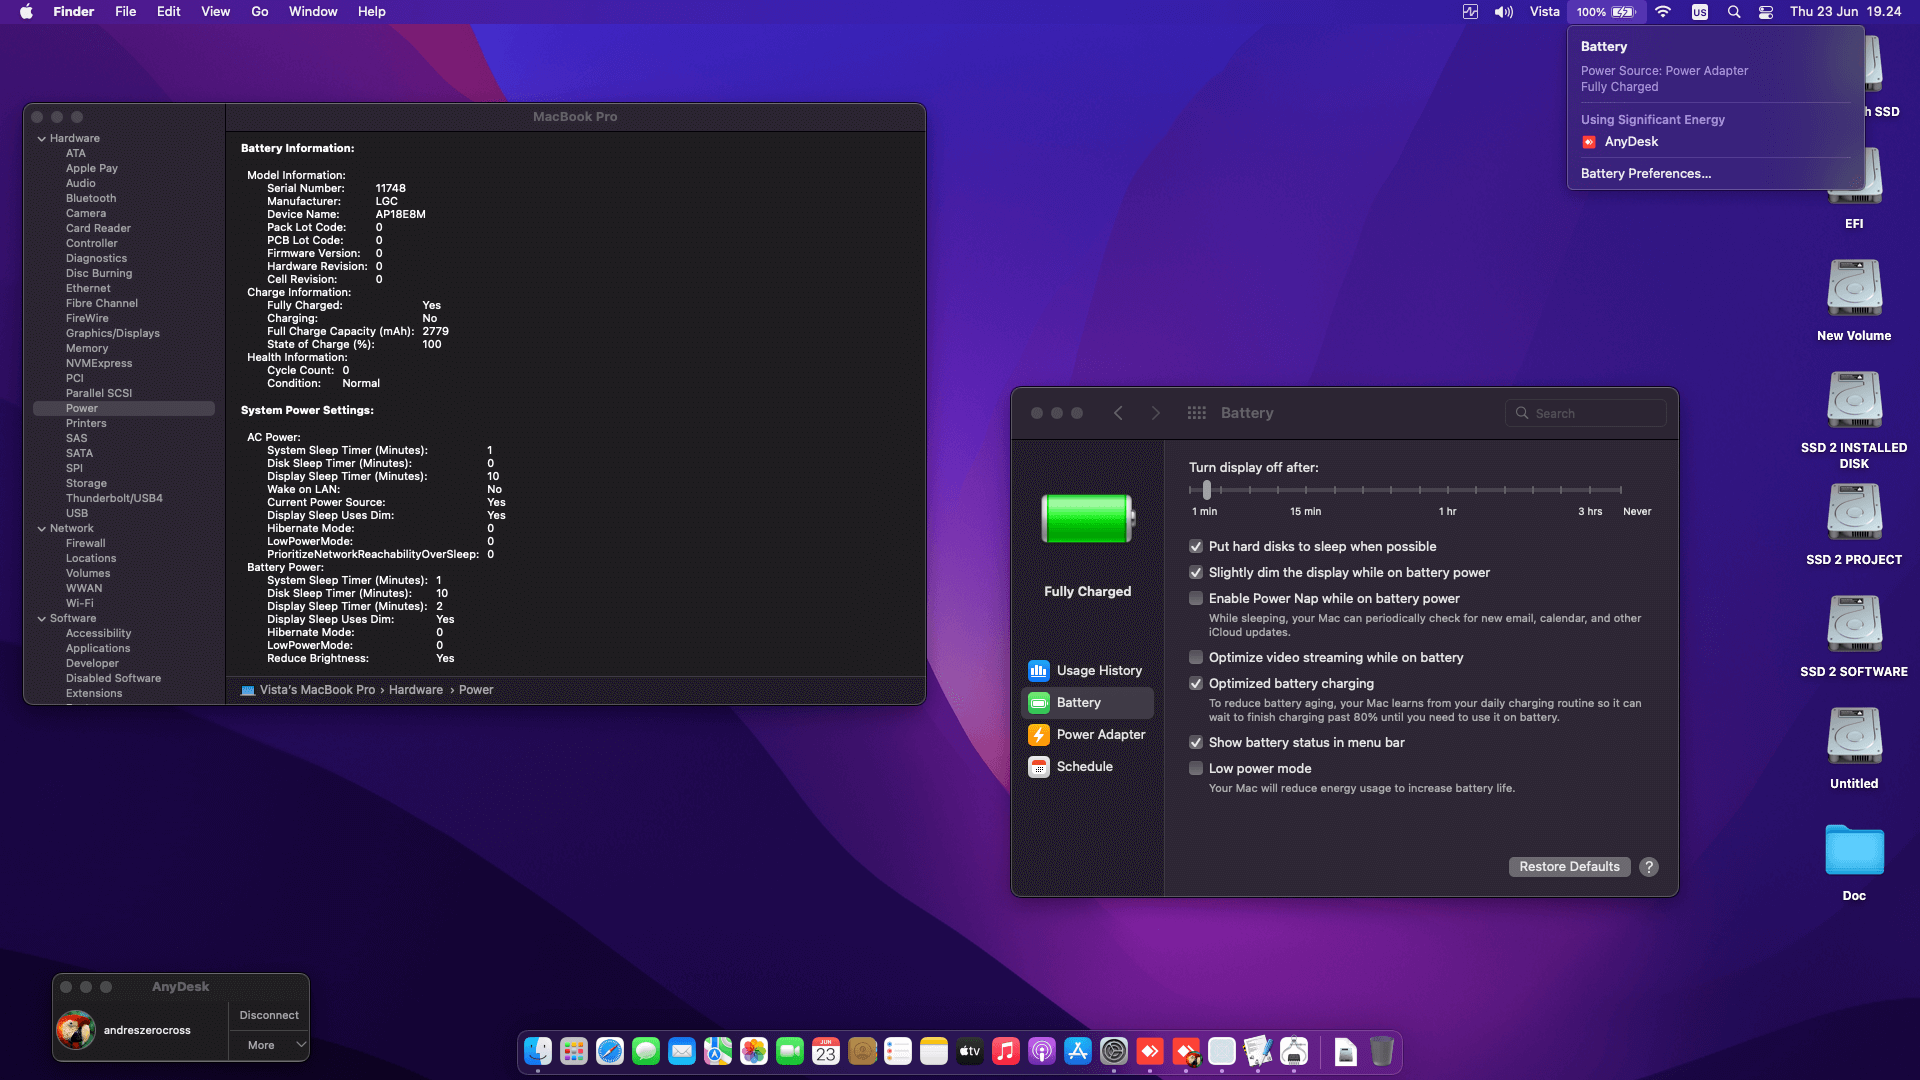Go back in Battery preferences window
This screenshot has height=1080, width=1920.
click(x=1118, y=413)
